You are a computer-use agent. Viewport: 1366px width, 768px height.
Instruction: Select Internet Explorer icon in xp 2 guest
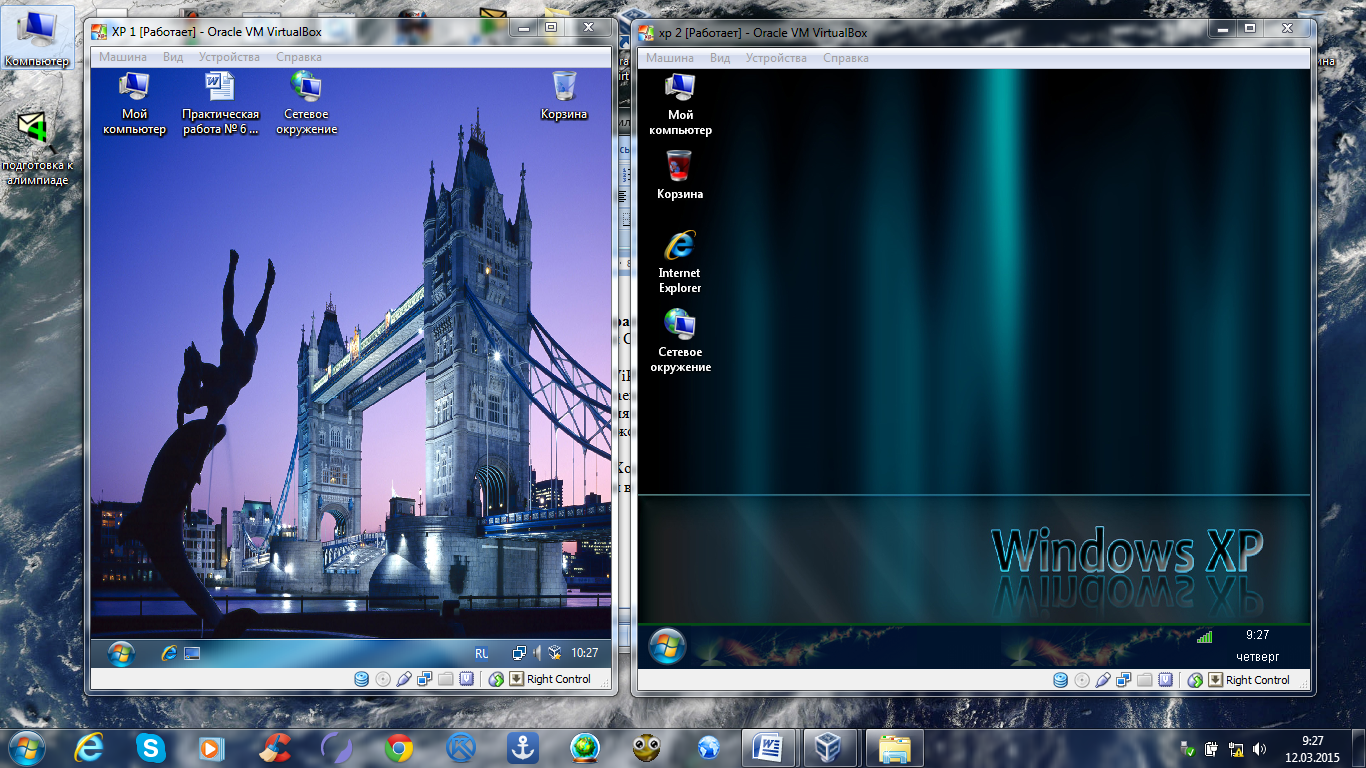pyautogui.click(x=680, y=261)
